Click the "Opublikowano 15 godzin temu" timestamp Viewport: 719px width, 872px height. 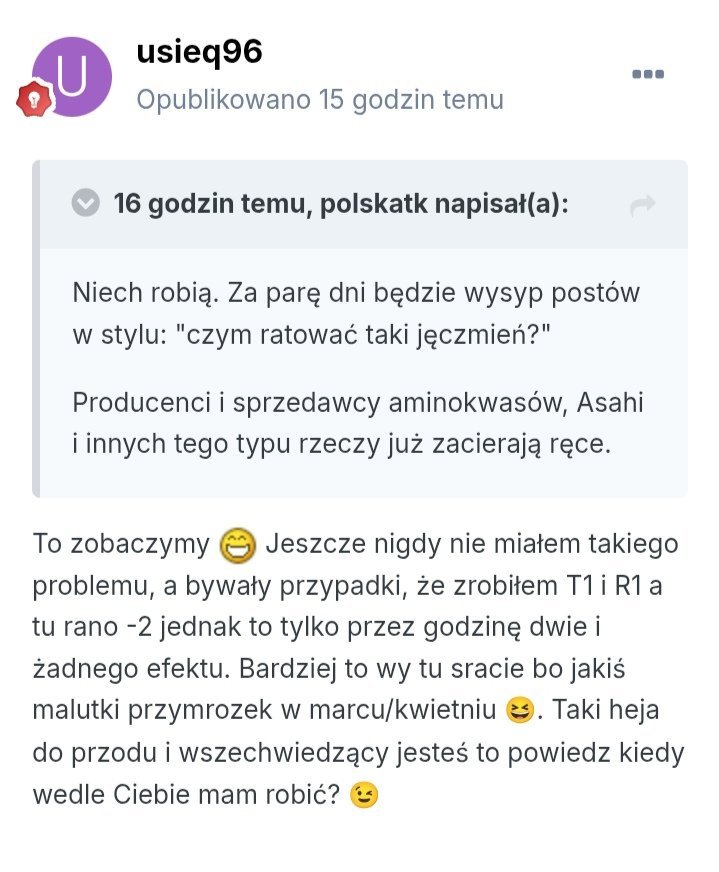click(320, 100)
